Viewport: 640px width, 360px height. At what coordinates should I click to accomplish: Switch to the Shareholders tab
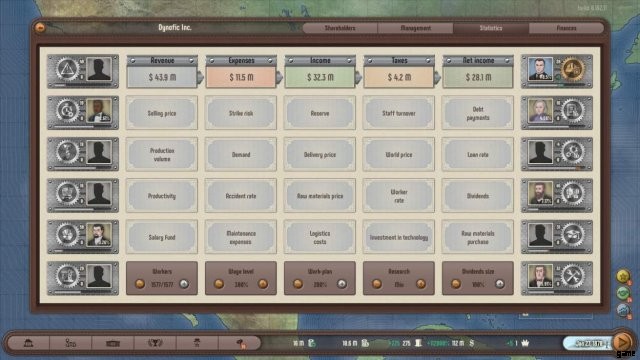(340, 28)
